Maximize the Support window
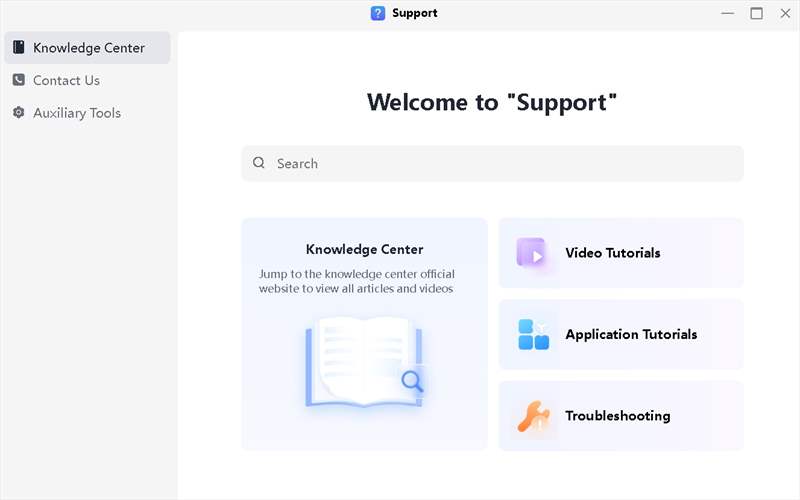This screenshot has height=500, width=800. coord(756,13)
